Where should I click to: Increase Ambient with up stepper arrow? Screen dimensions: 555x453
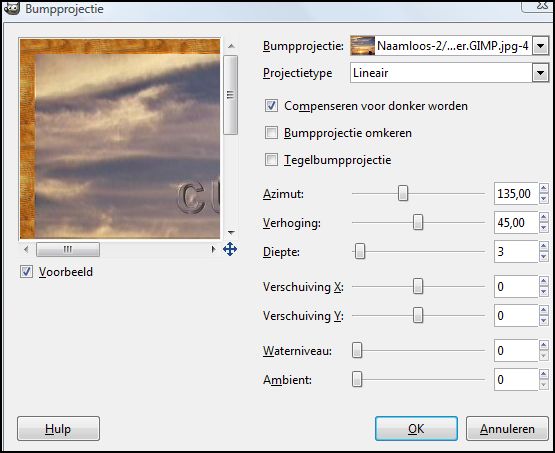click(544, 374)
